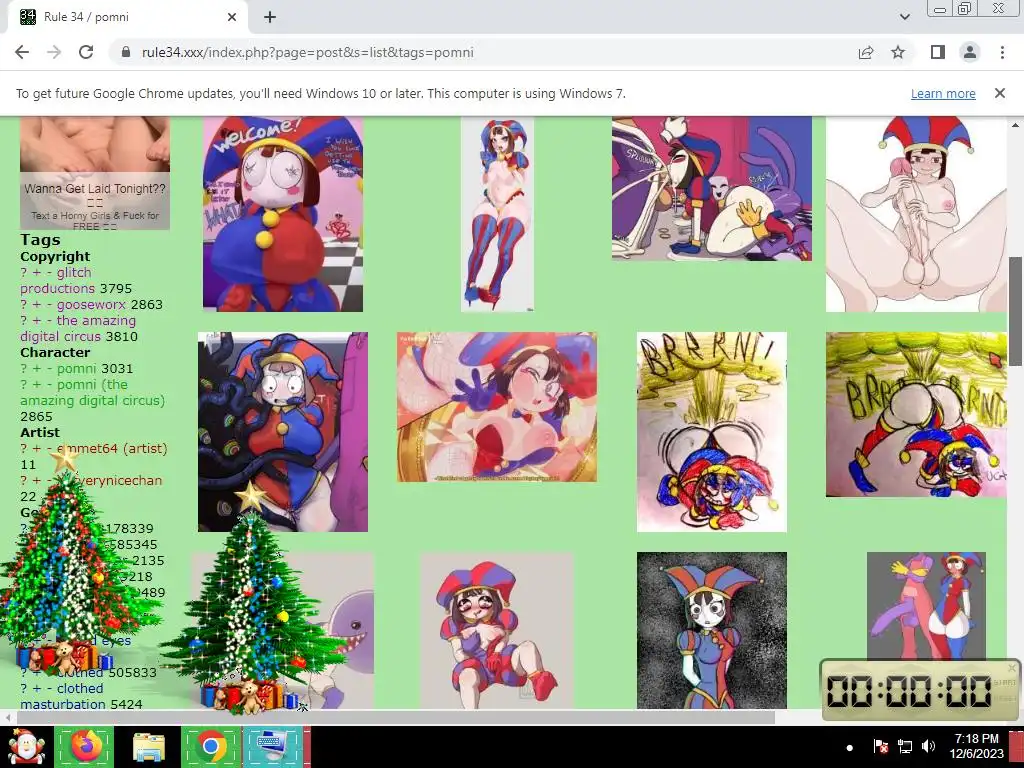Click the vertical page scrollbar thumb
The width and height of the screenshot is (1024, 768).
[1016, 311]
